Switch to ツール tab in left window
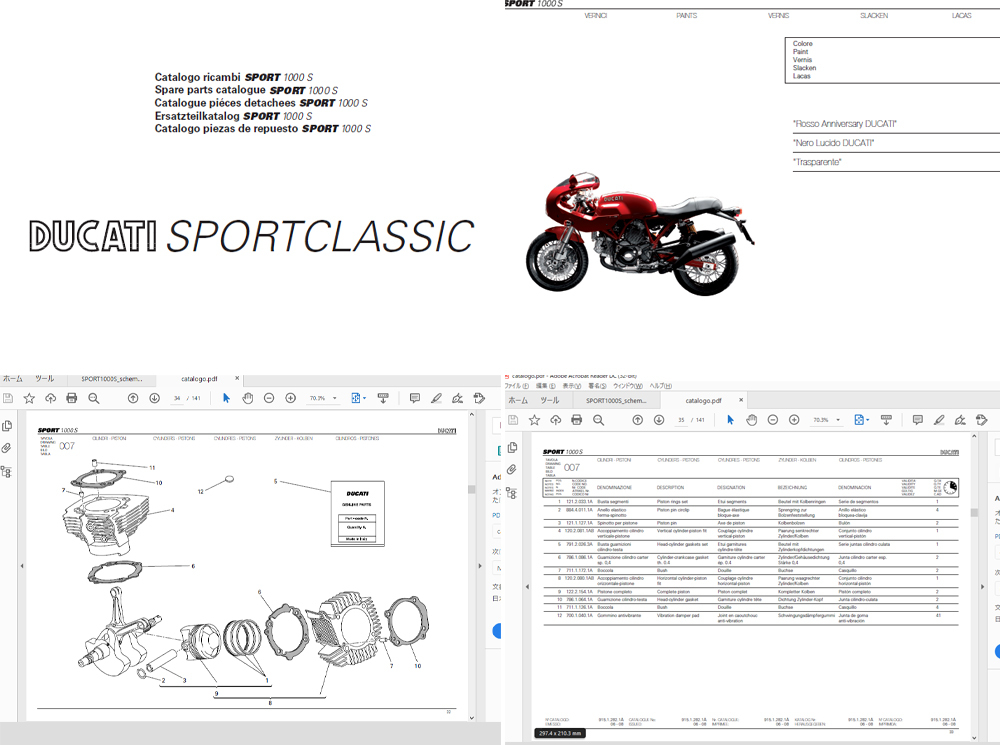The width and height of the screenshot is (1000, 745). point(45,378)
